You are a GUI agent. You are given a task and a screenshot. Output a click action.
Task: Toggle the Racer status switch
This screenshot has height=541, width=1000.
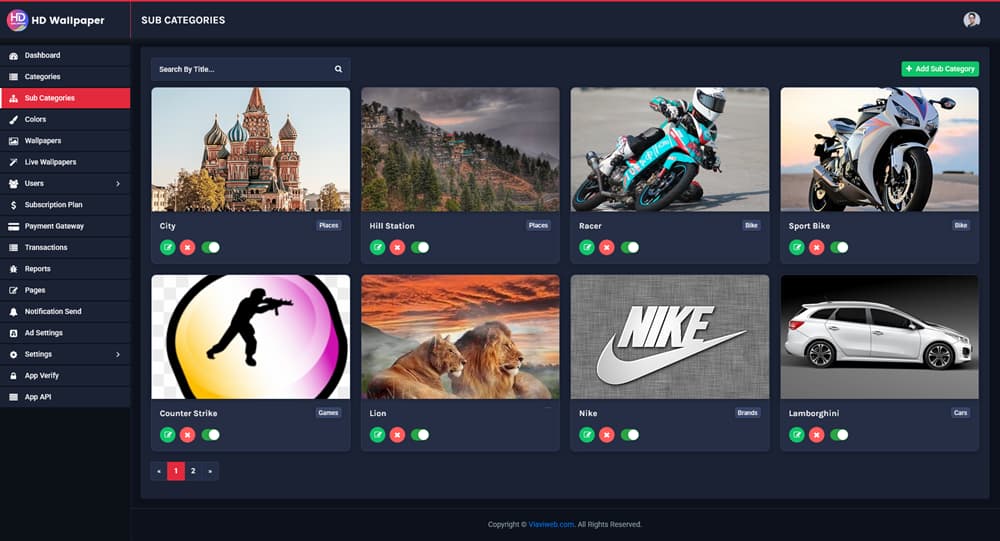pyautogui.click(x=629, y=248)
